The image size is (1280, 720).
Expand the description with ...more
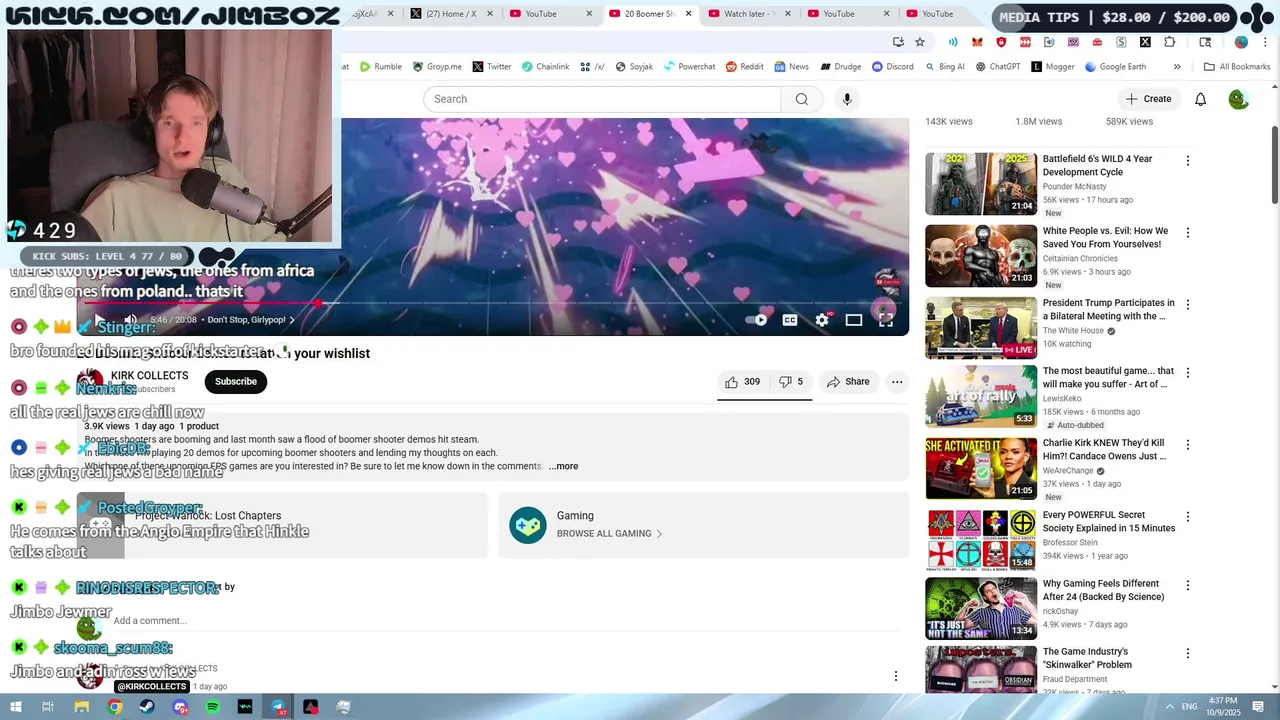coord(563,466)
